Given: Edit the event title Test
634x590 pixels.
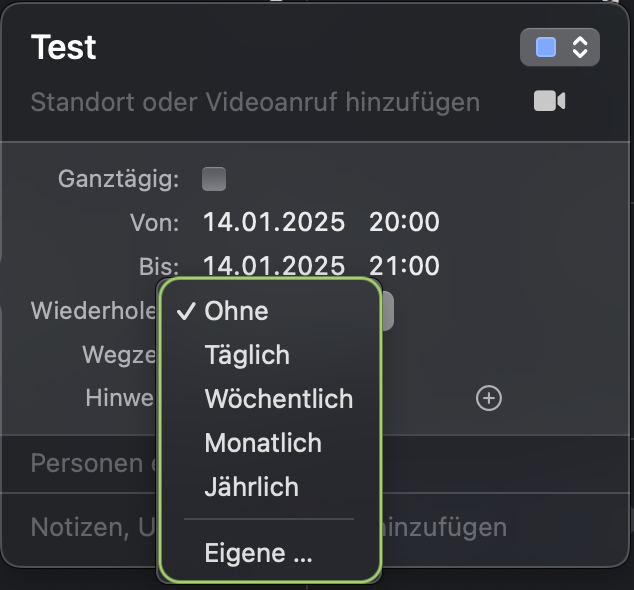Looking at the screenshot, I should (x=64, y=47).
